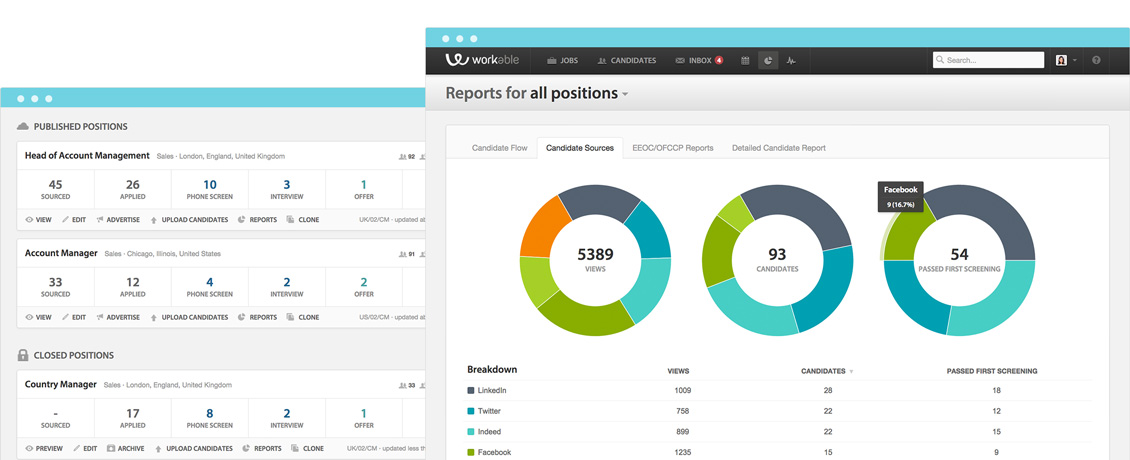Sort by the Candidates column arrow
The width and height of the screenshot is (1130, 460).
point(851,372)
